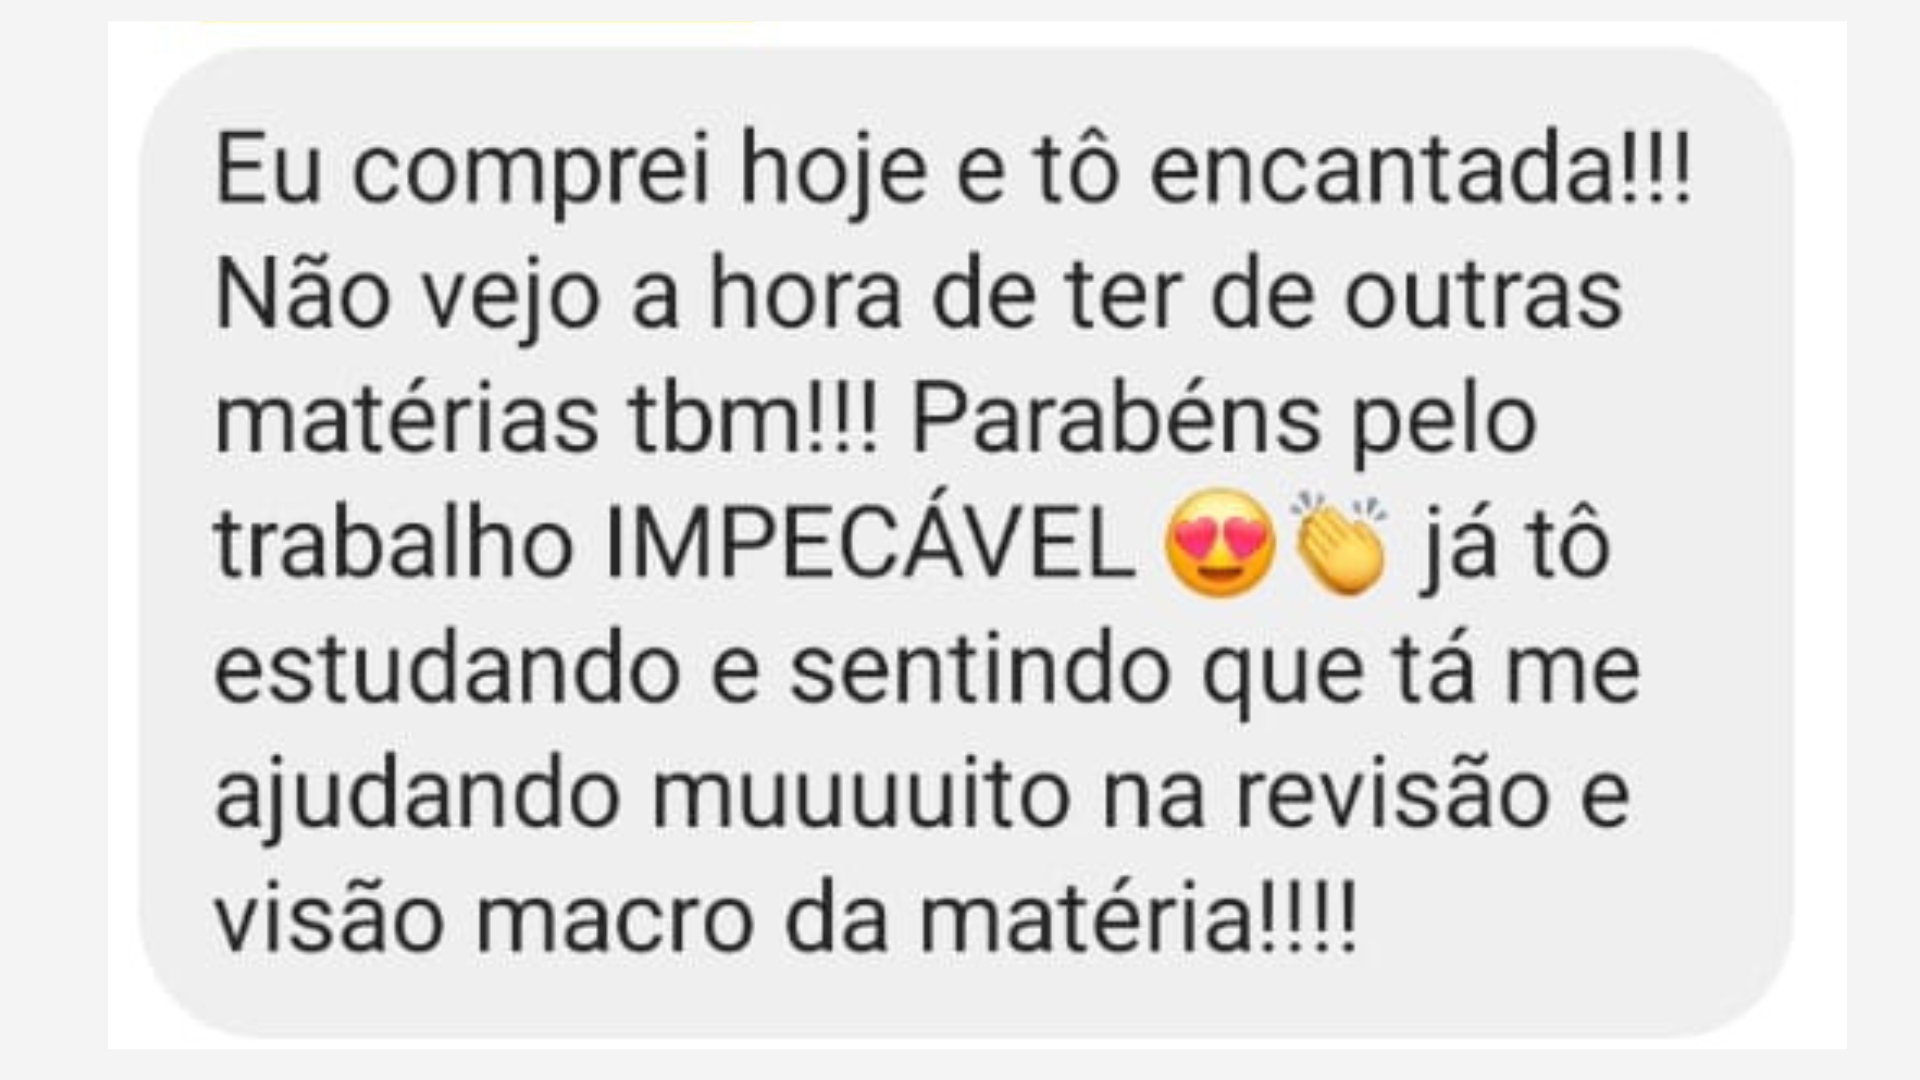Click the word outras on the second line
This screenshot has width=1920, height=1080.
(1482, 296)
